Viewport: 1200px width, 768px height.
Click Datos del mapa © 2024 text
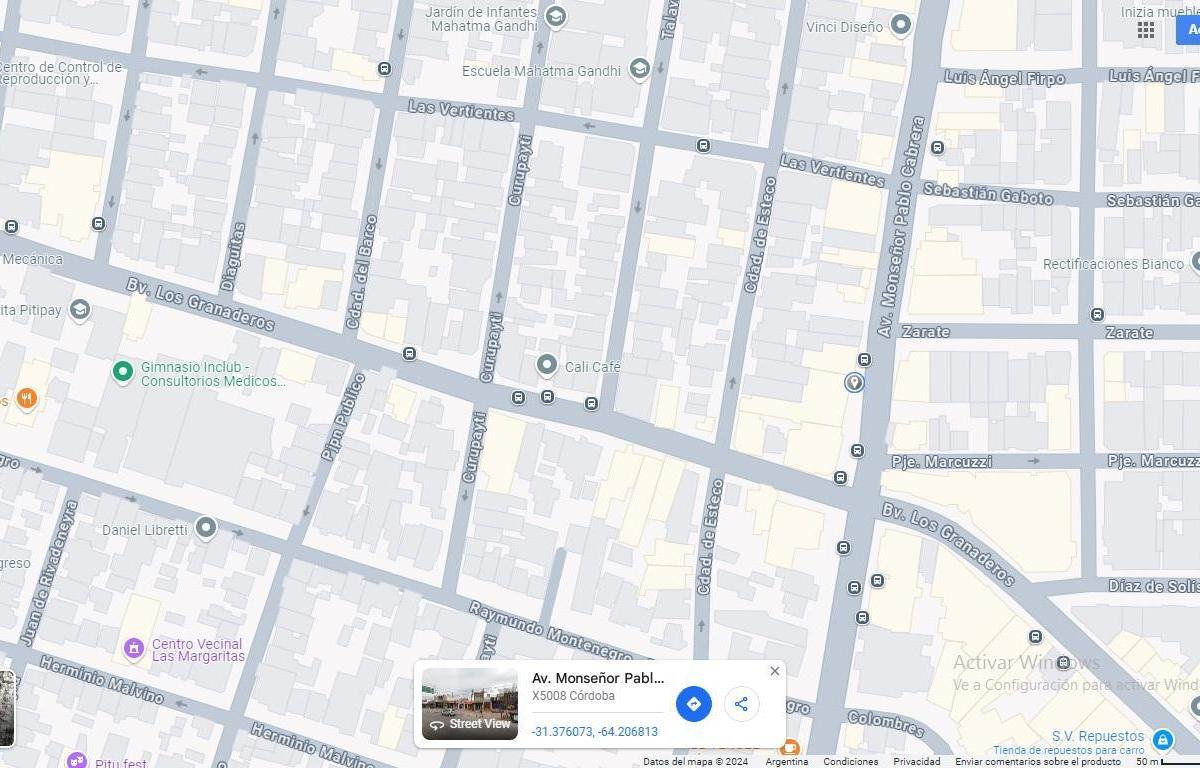695,762
